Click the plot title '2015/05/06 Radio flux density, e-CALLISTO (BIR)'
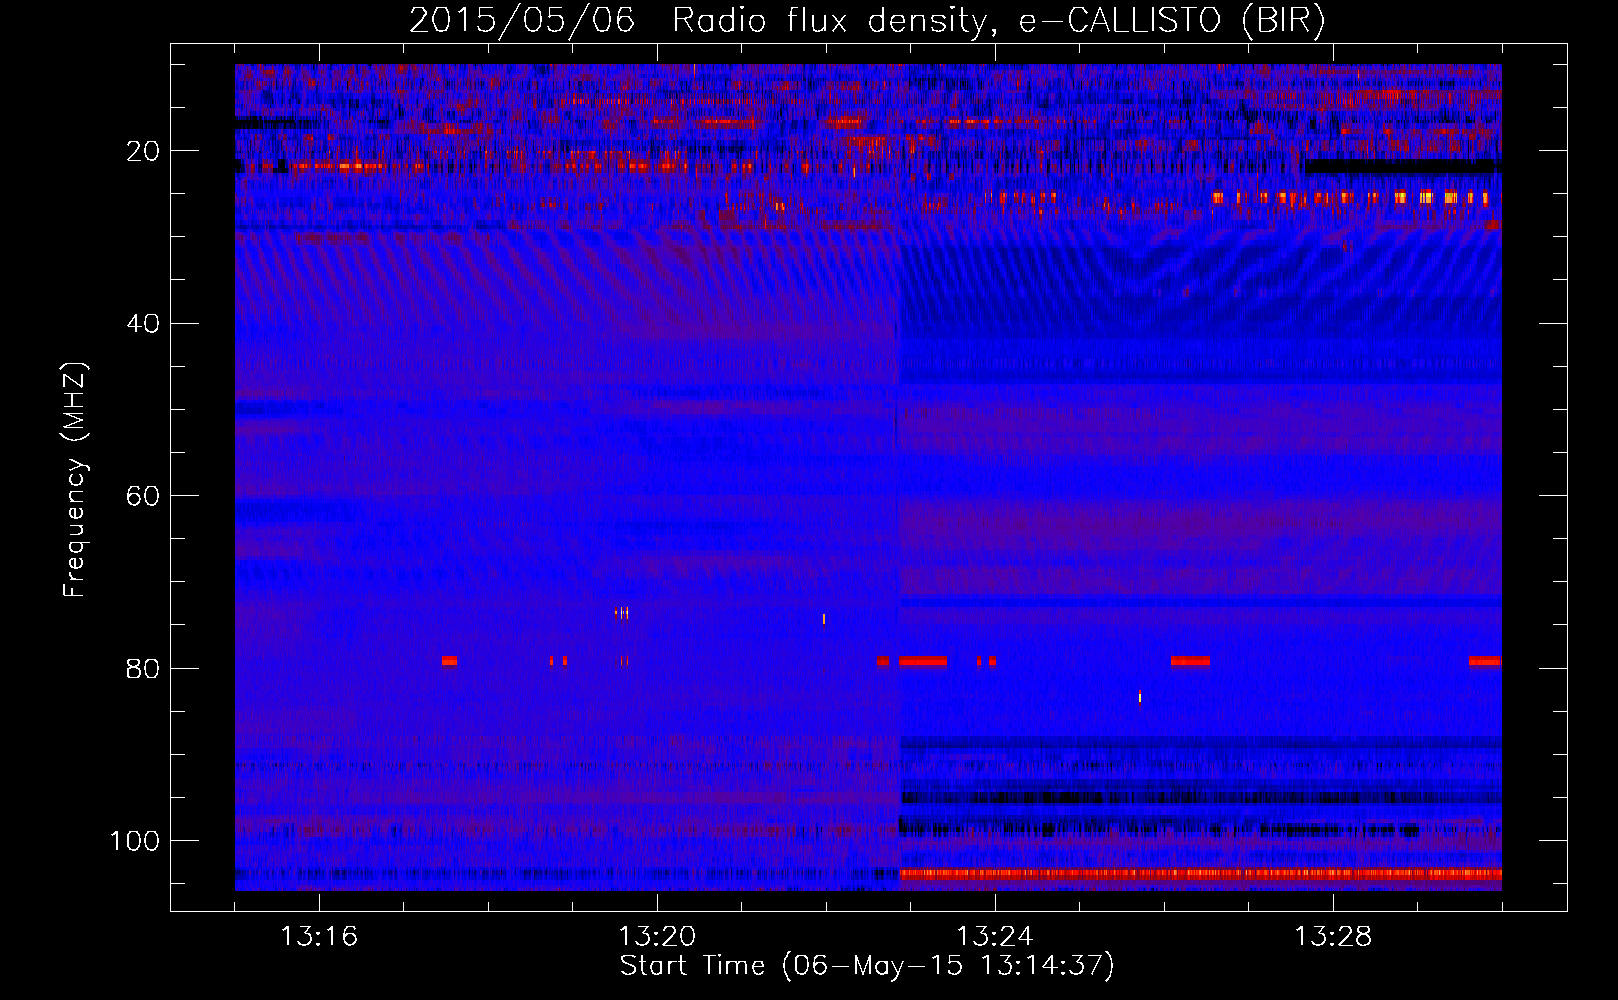1618x1000 pixels. point(867,20)
